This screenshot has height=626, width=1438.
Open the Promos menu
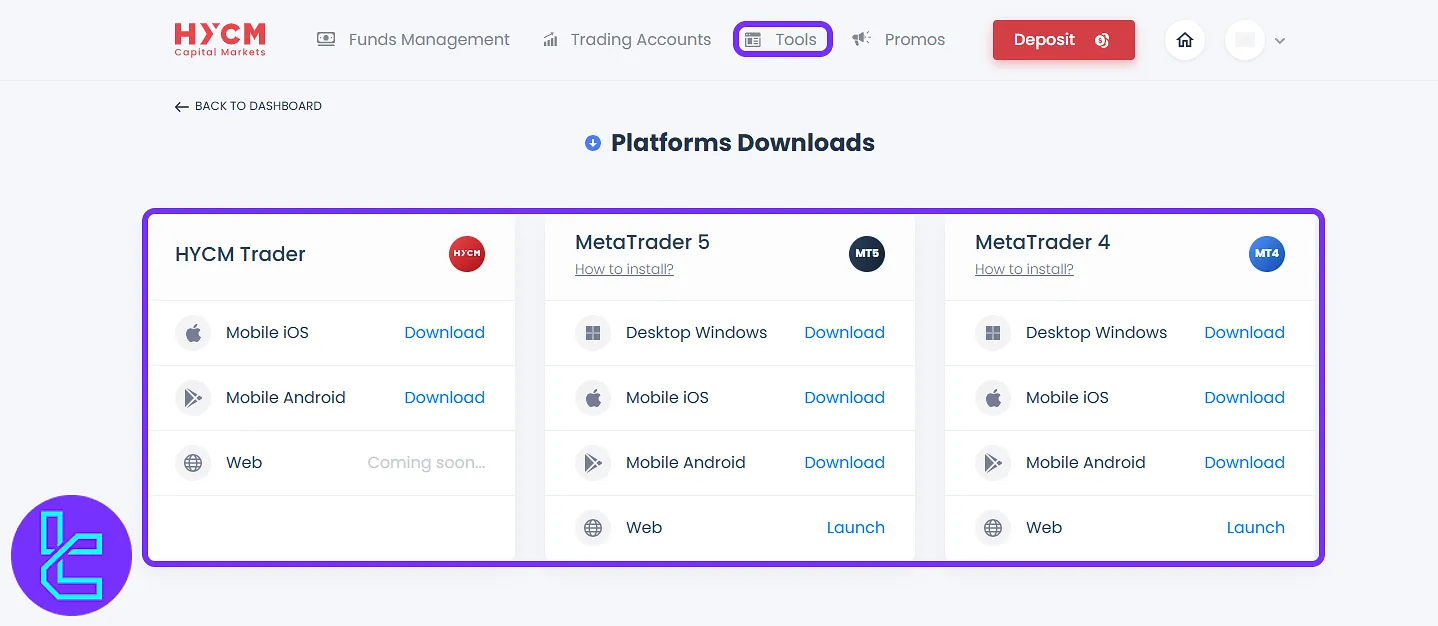[898, 40]
